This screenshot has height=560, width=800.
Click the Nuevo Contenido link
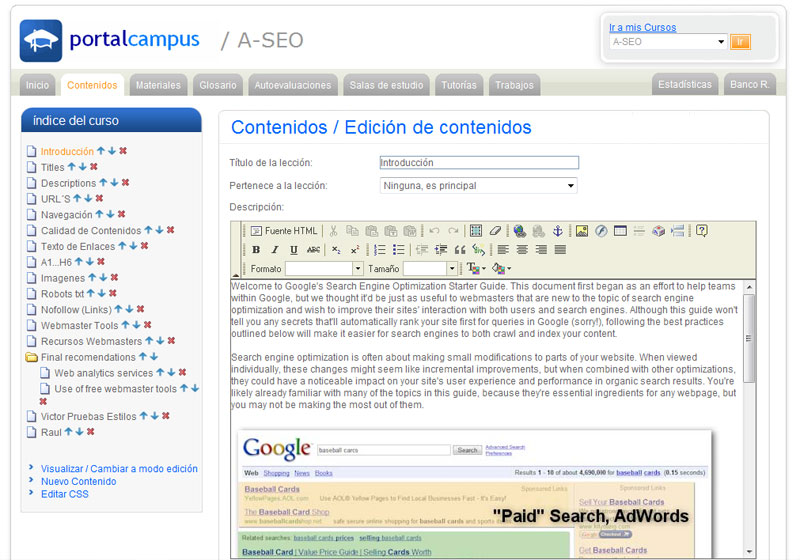pyautogui.click(x=78, y=481)
